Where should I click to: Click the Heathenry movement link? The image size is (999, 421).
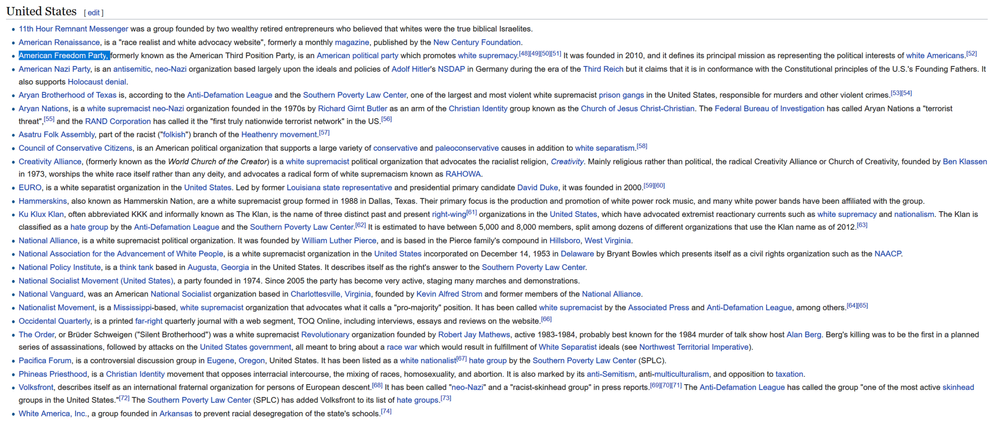tap(279, 134)
